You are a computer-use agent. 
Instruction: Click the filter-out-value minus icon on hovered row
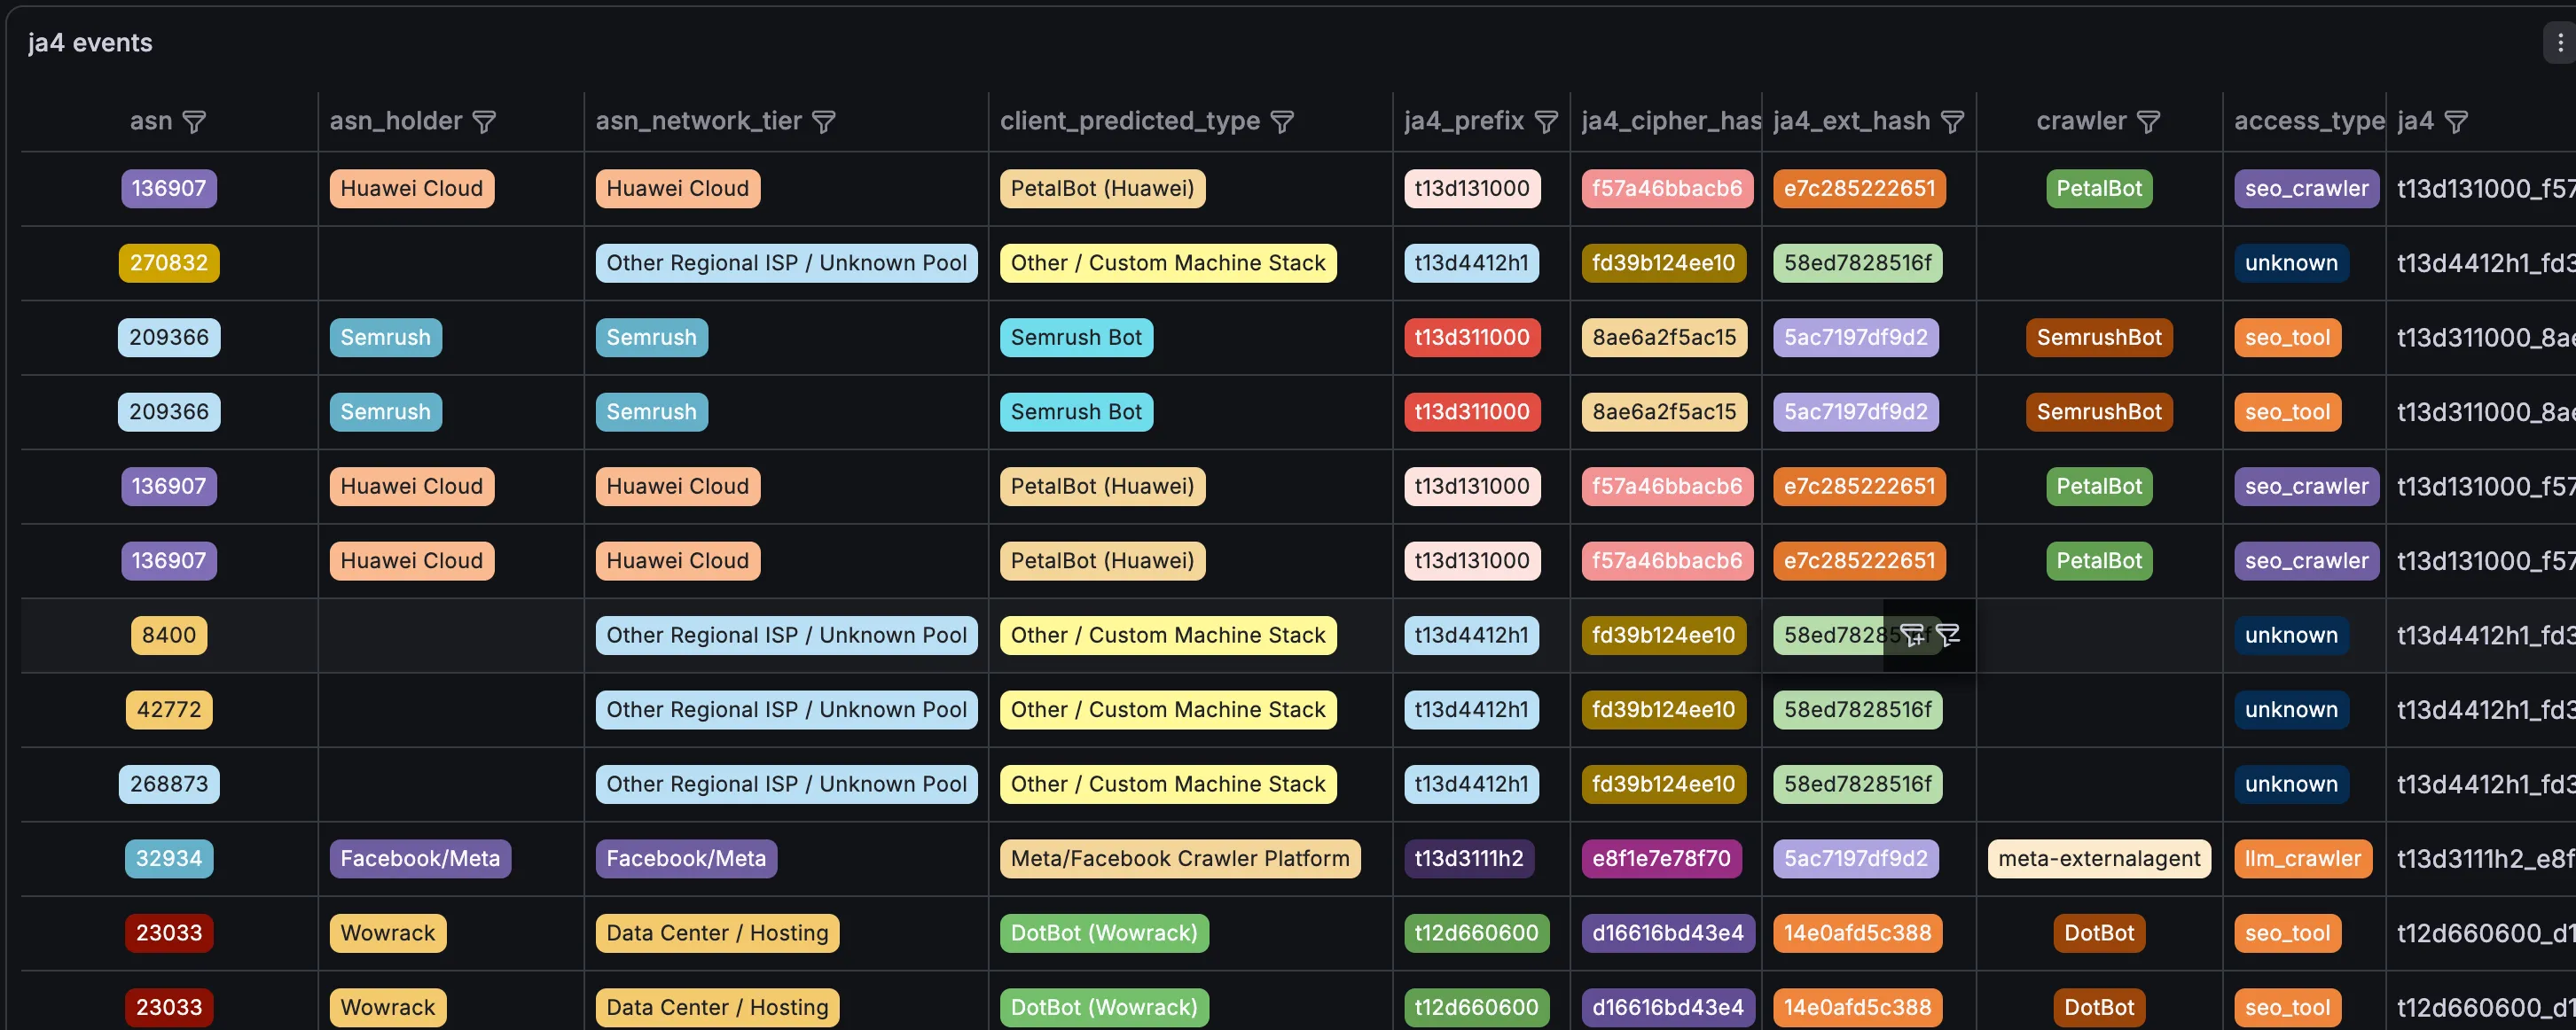click(x=1947, y=635)
